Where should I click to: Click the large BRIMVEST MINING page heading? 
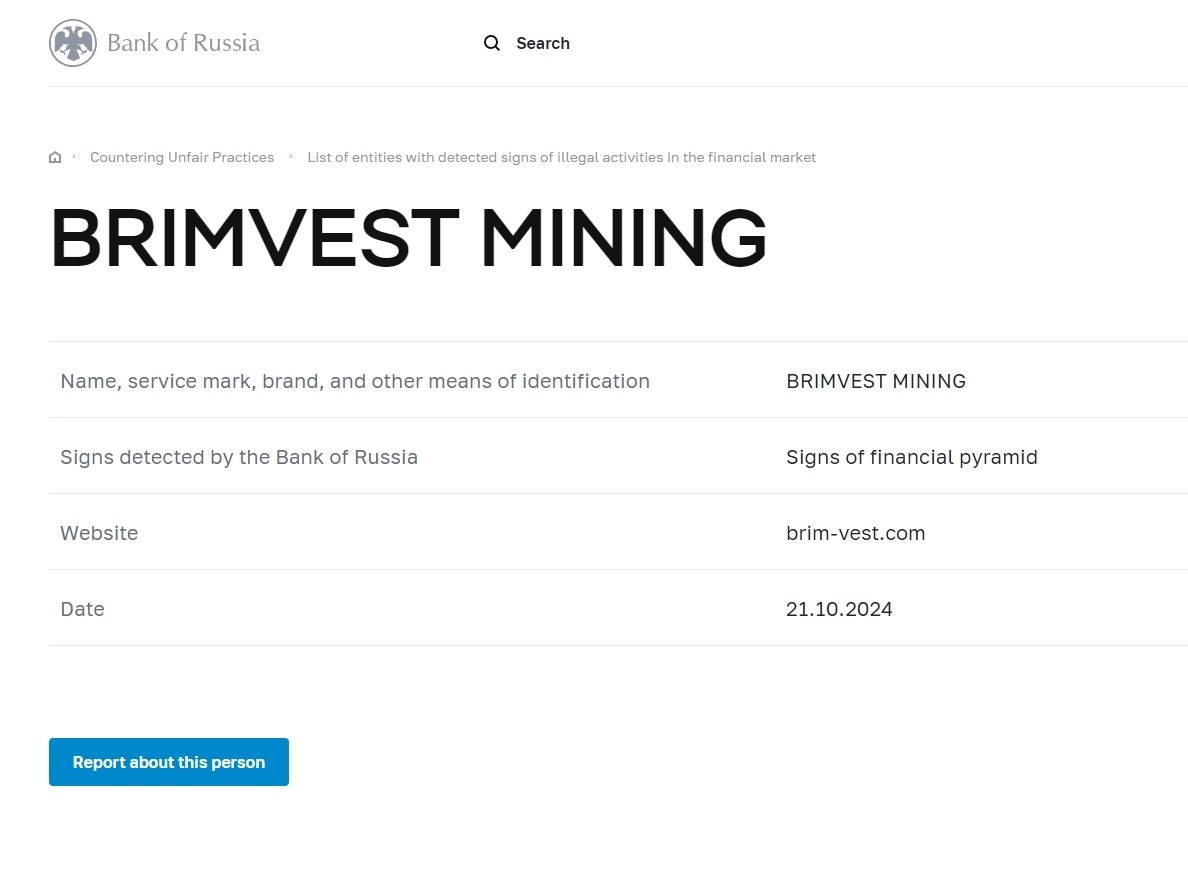pos(408,238)
